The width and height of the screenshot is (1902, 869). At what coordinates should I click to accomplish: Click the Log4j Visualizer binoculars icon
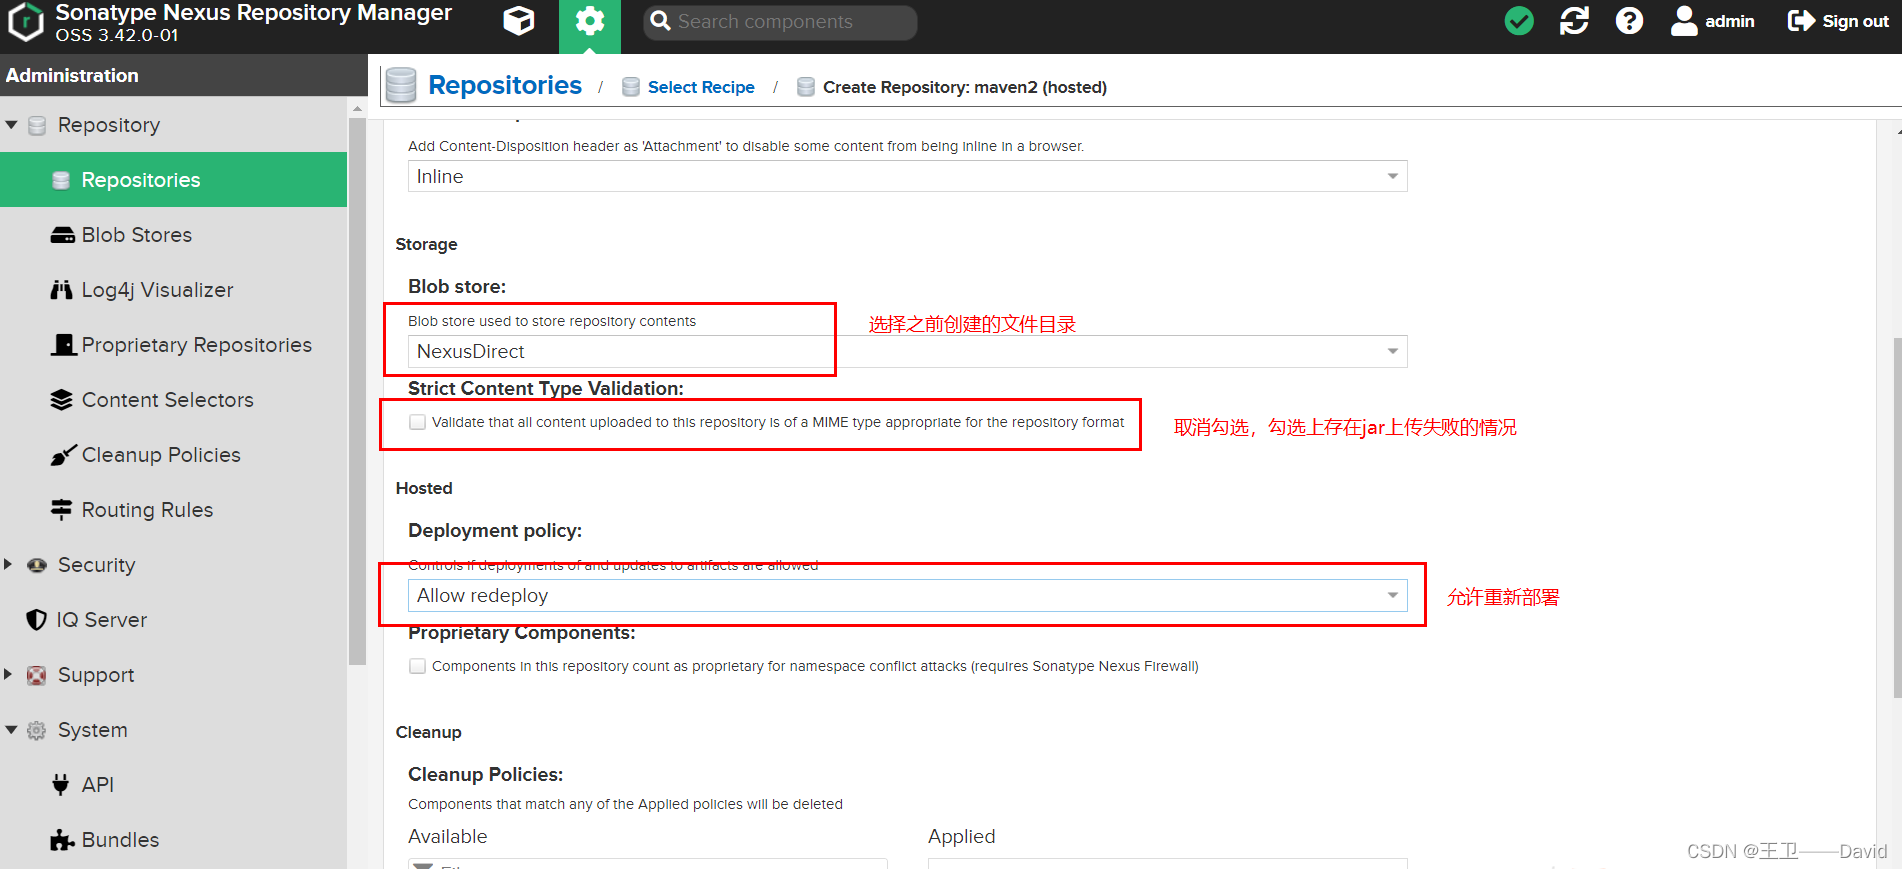(62, 290)
